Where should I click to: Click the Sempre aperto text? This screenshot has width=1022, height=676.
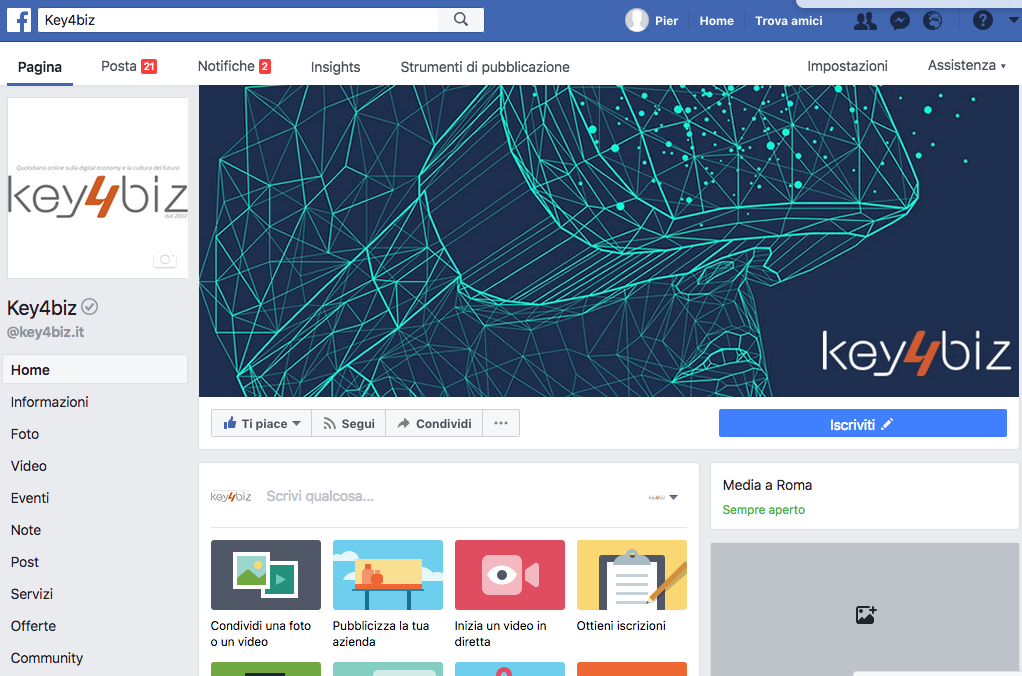click(763, 510)
